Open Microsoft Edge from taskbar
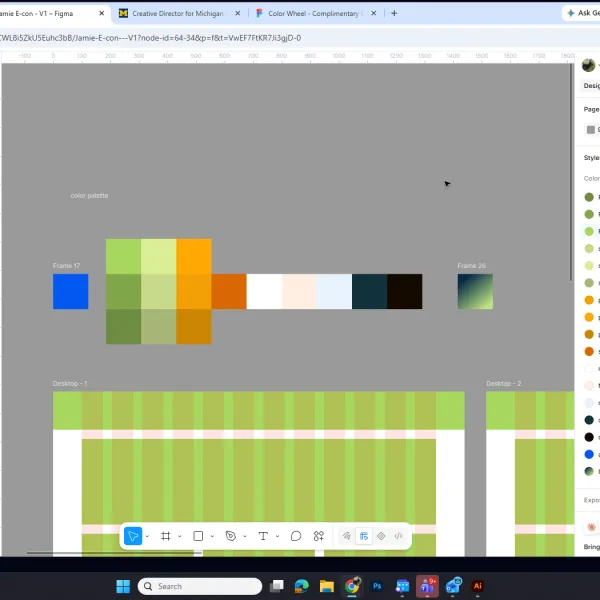Screen dimensions: 600x600 [x=302, y=586]
